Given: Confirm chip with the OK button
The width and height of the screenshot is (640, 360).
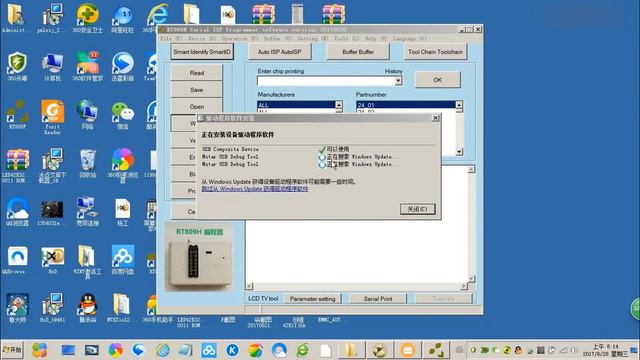Looking at the screenshot, I should pyautogui.click(x=438, y=80).
